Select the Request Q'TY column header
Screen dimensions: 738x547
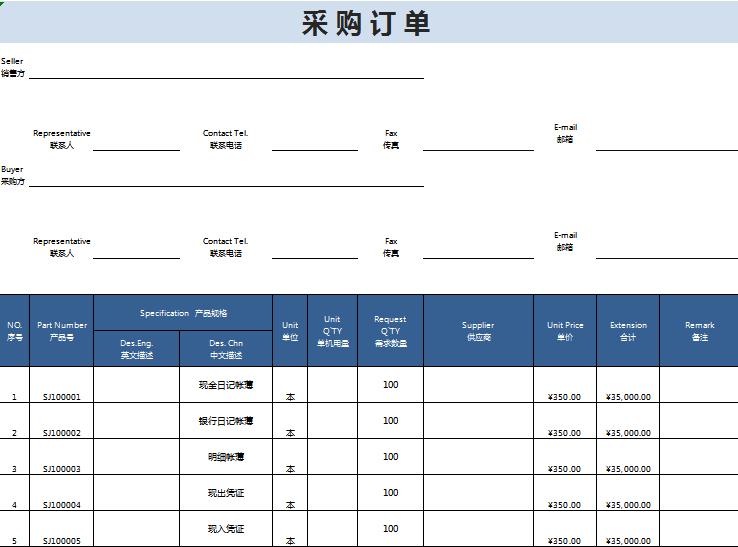(x=390, y=331)
